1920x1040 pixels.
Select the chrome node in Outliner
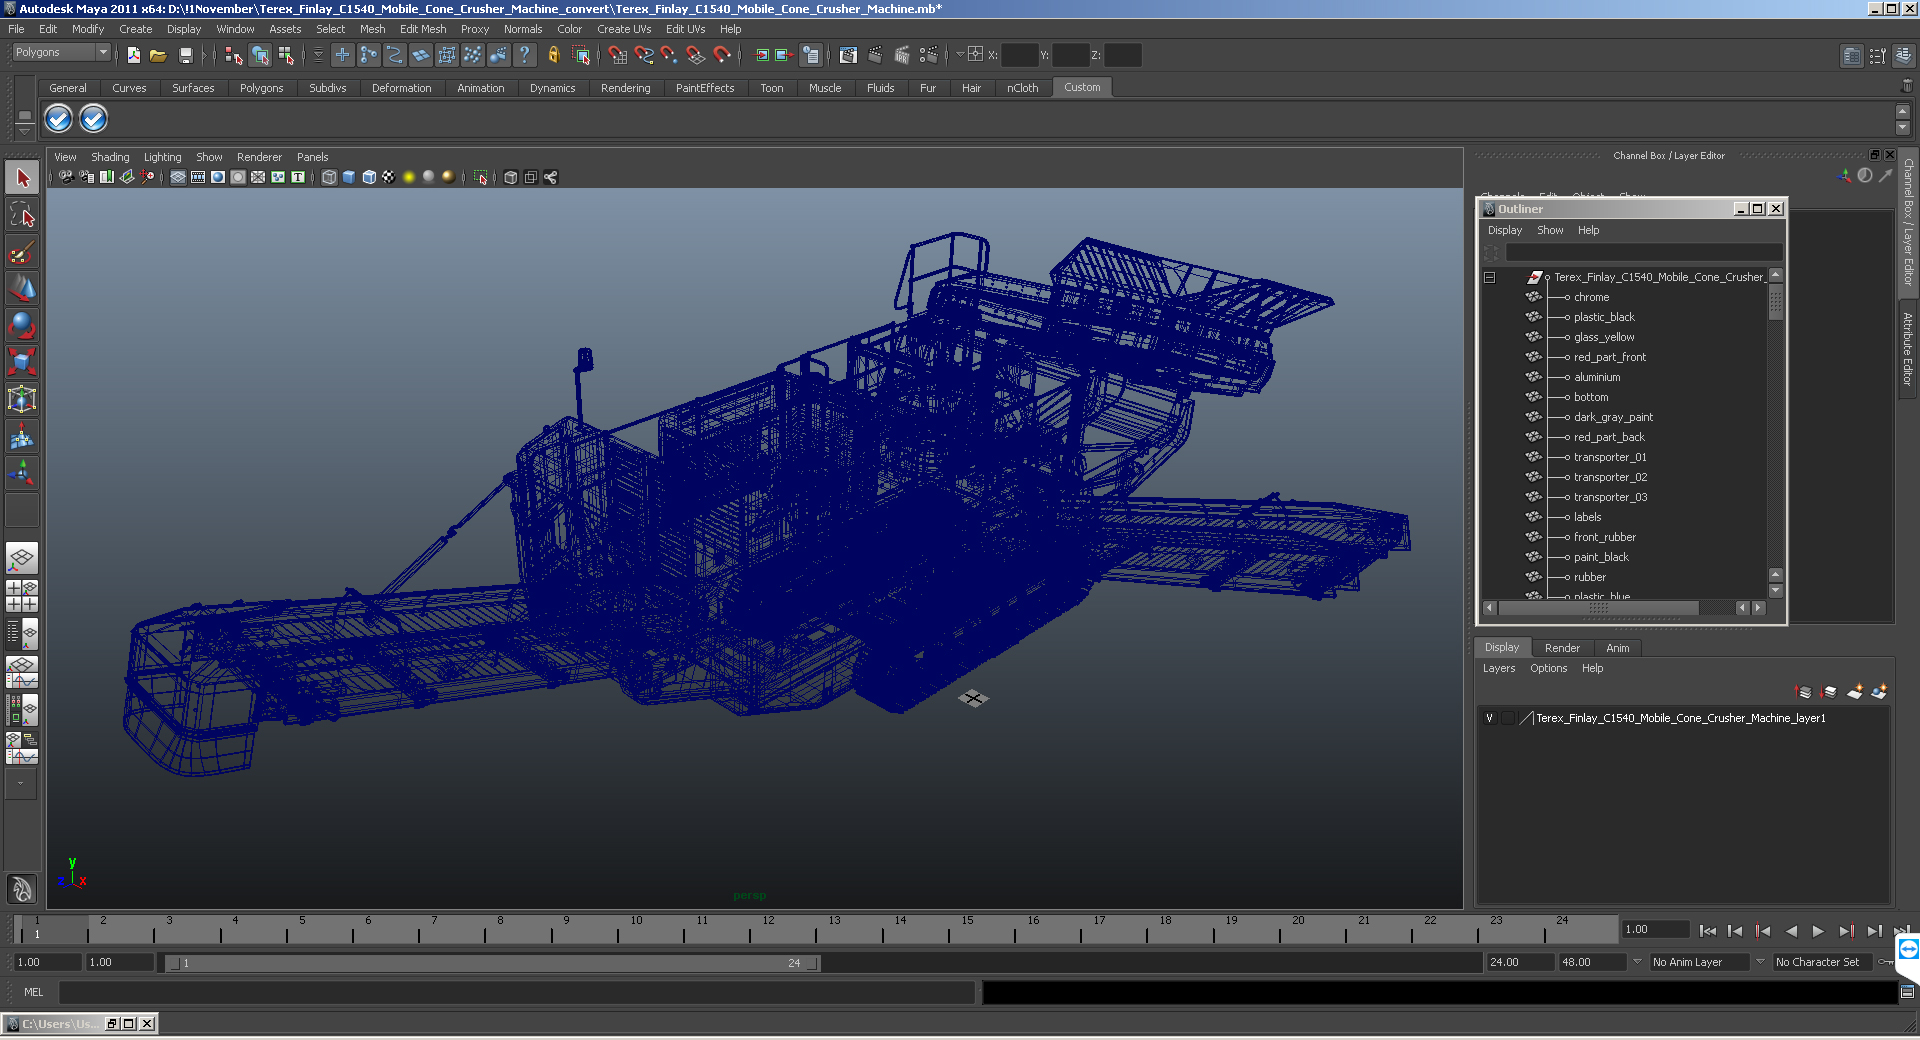click(x=1591, y=297)
